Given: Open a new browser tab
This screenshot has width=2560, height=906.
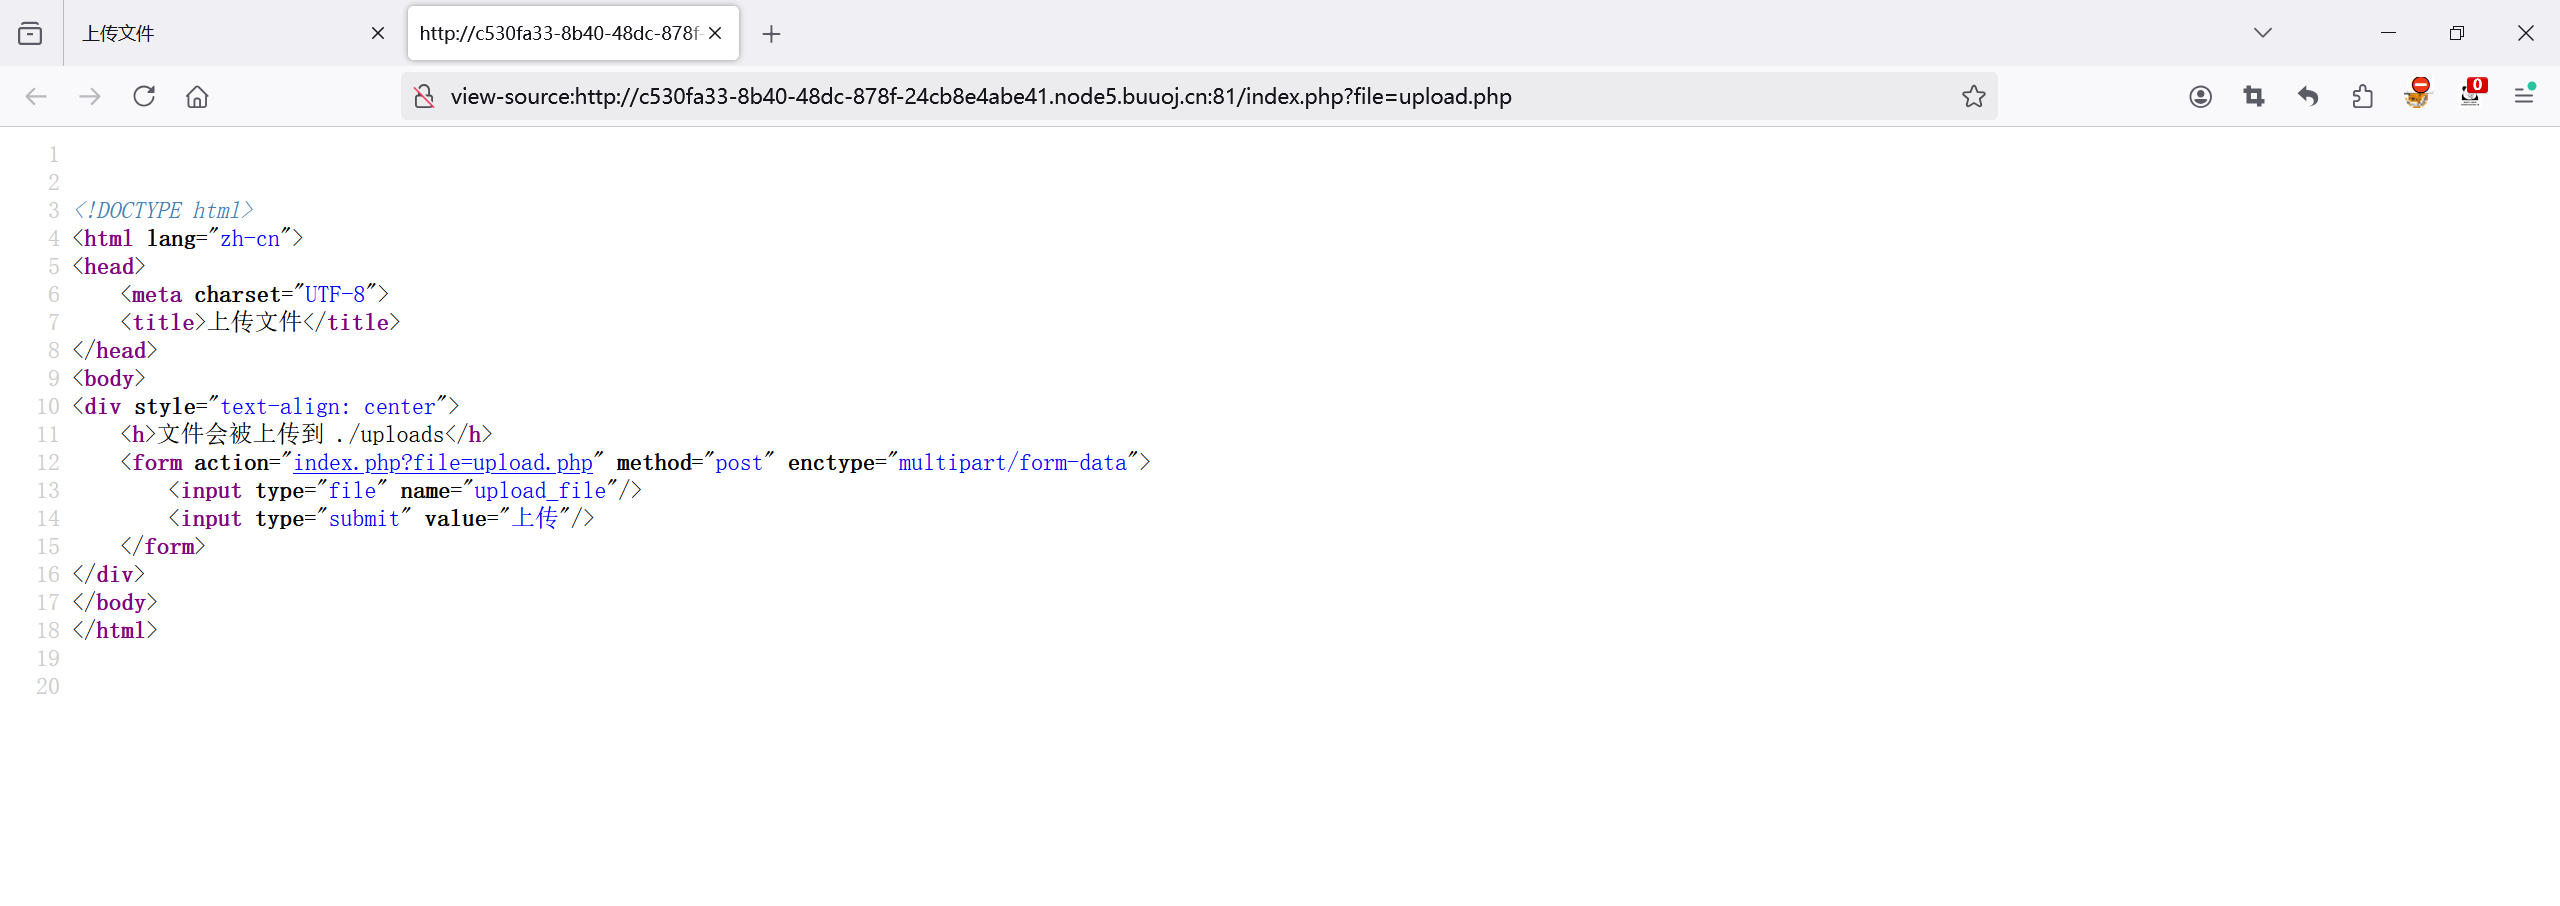Looking at the screenshot, I should point(771,33).
